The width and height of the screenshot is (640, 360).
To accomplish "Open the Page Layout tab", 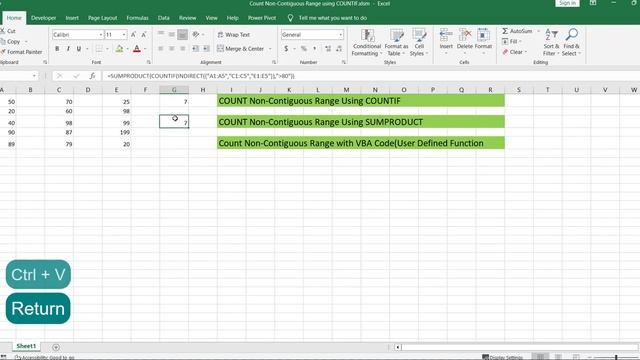I will 102,18.
